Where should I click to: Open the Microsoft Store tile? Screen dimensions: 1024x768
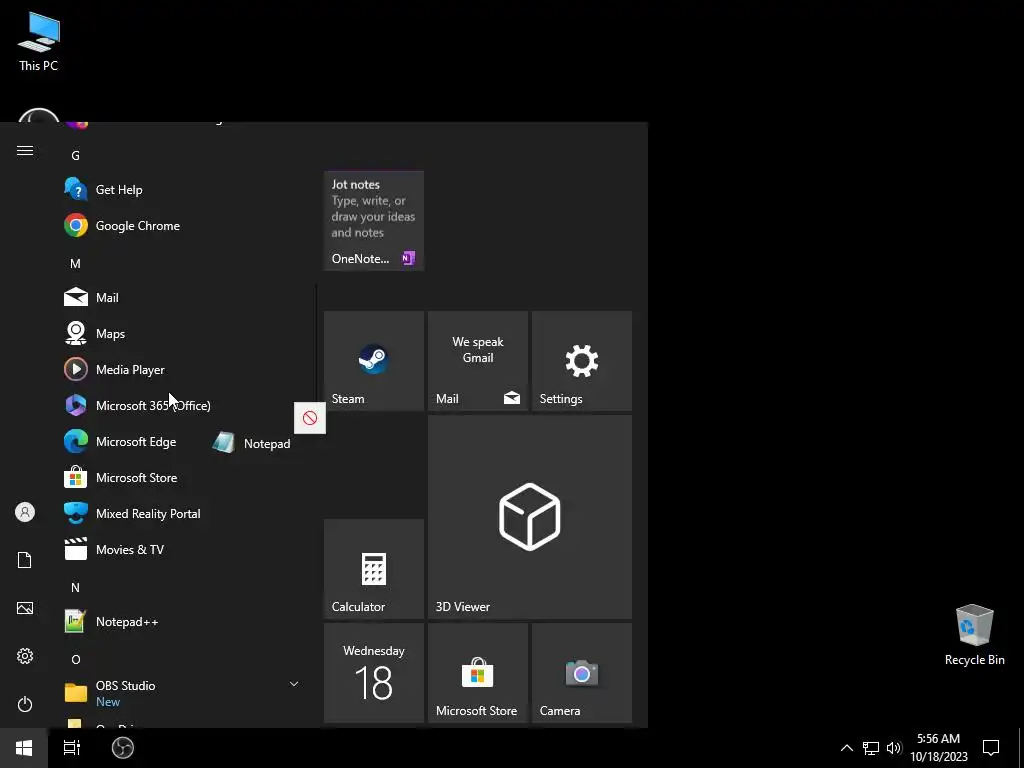pyautogui.click(x=477, y=673)
